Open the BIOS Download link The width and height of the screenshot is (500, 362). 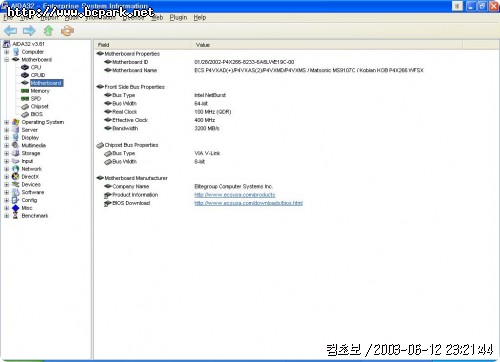pos(248,203)
